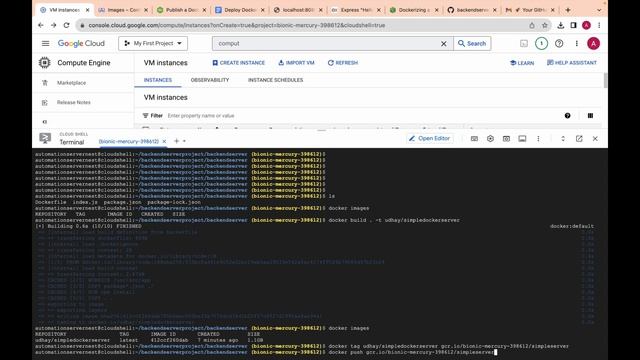The image size is (640, 360).
Task: Click Open Editor button
Action: click(x=429, y=139)
